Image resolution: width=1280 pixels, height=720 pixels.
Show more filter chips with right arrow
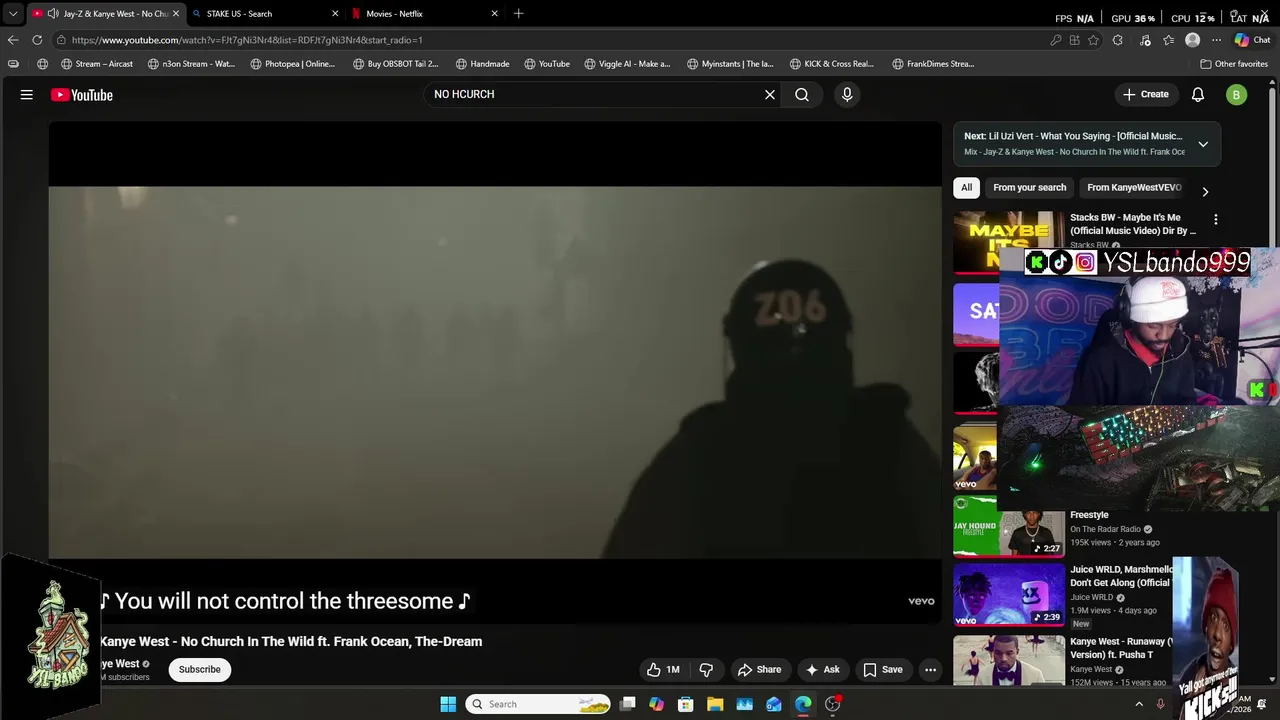[1205, 192]
